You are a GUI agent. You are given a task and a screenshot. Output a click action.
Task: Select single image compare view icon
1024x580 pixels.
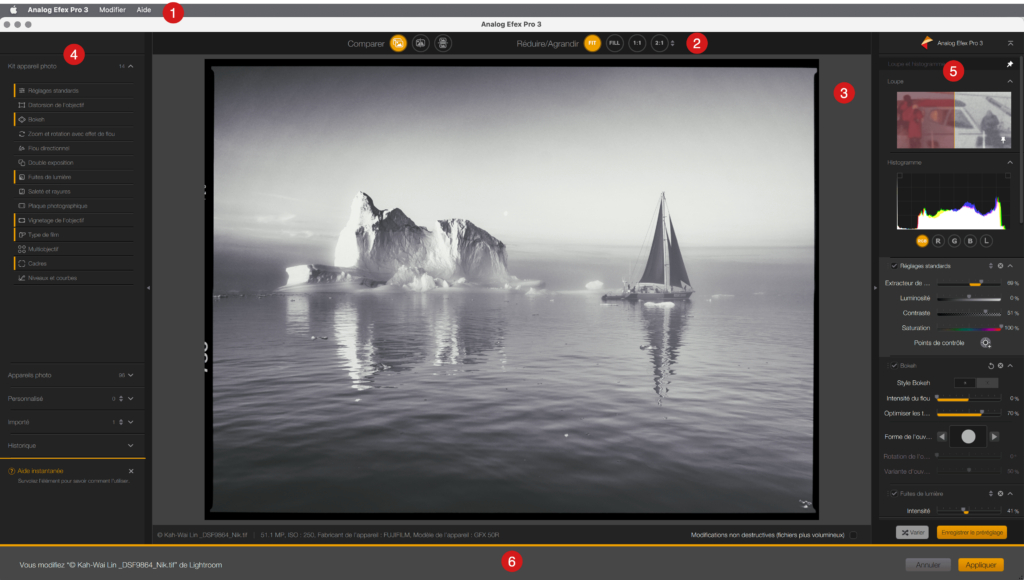tap(398, 43)
